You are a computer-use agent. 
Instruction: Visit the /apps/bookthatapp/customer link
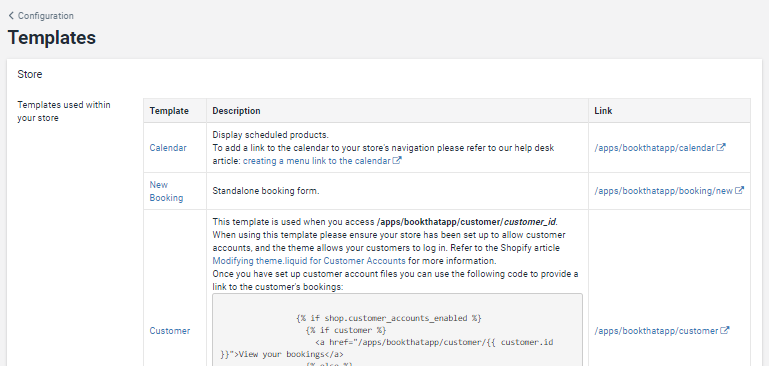657,331
